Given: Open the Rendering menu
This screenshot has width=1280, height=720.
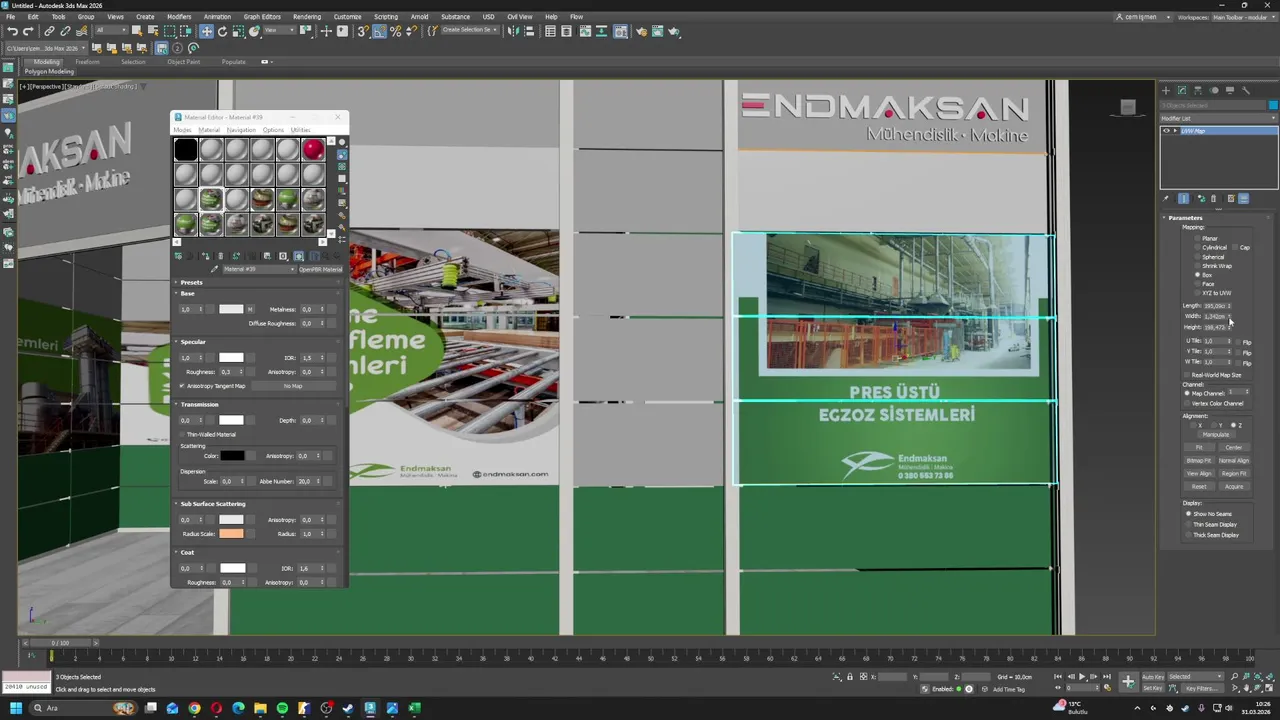Looking at the screenshot, I should (307, 17).
